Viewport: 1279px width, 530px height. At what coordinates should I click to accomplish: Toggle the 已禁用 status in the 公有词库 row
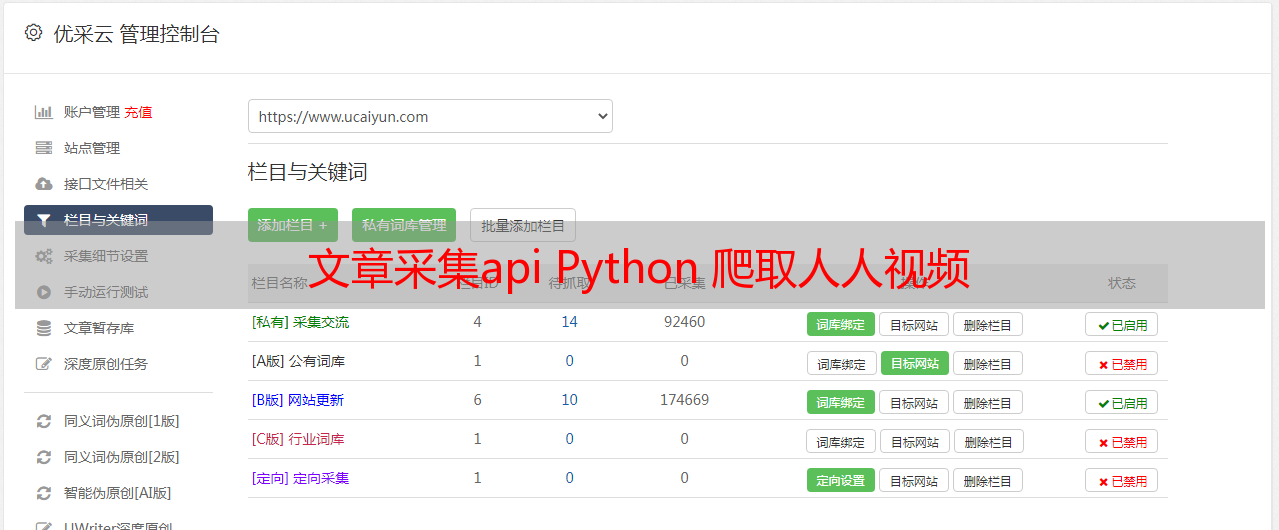1121,363
